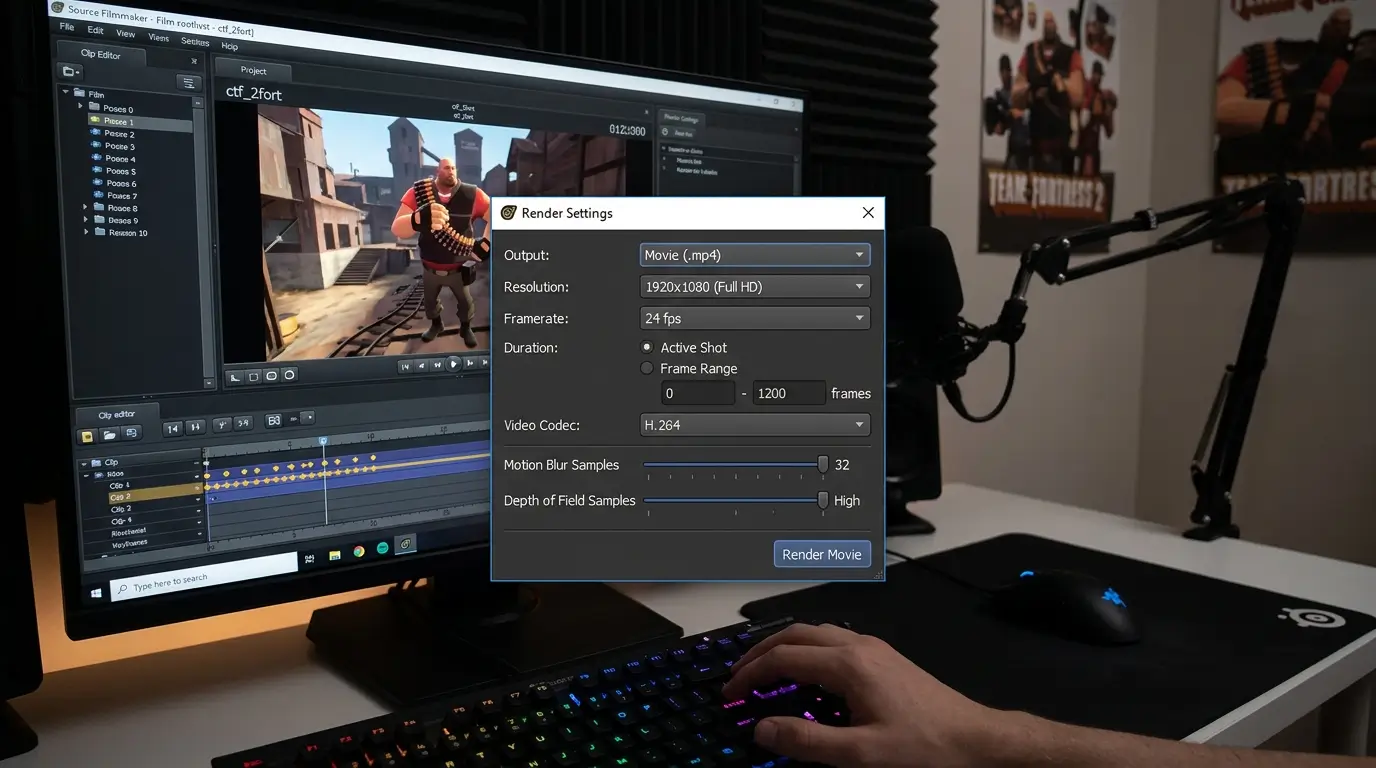1376x768 pixels.
Task: Open the Video Codec dropdown showing H.264
Action: point(754,425)
